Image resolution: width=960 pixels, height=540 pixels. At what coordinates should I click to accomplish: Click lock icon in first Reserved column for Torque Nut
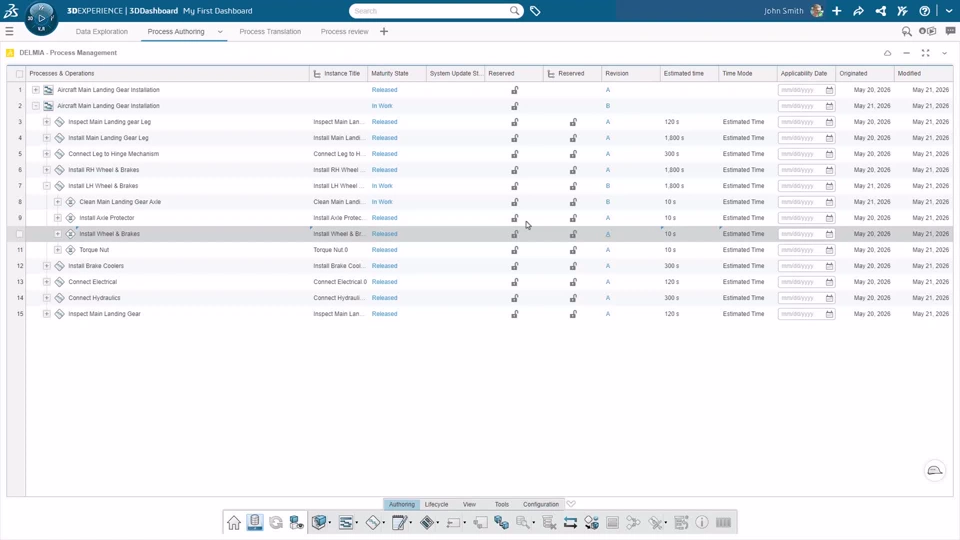tap(514, 250)
